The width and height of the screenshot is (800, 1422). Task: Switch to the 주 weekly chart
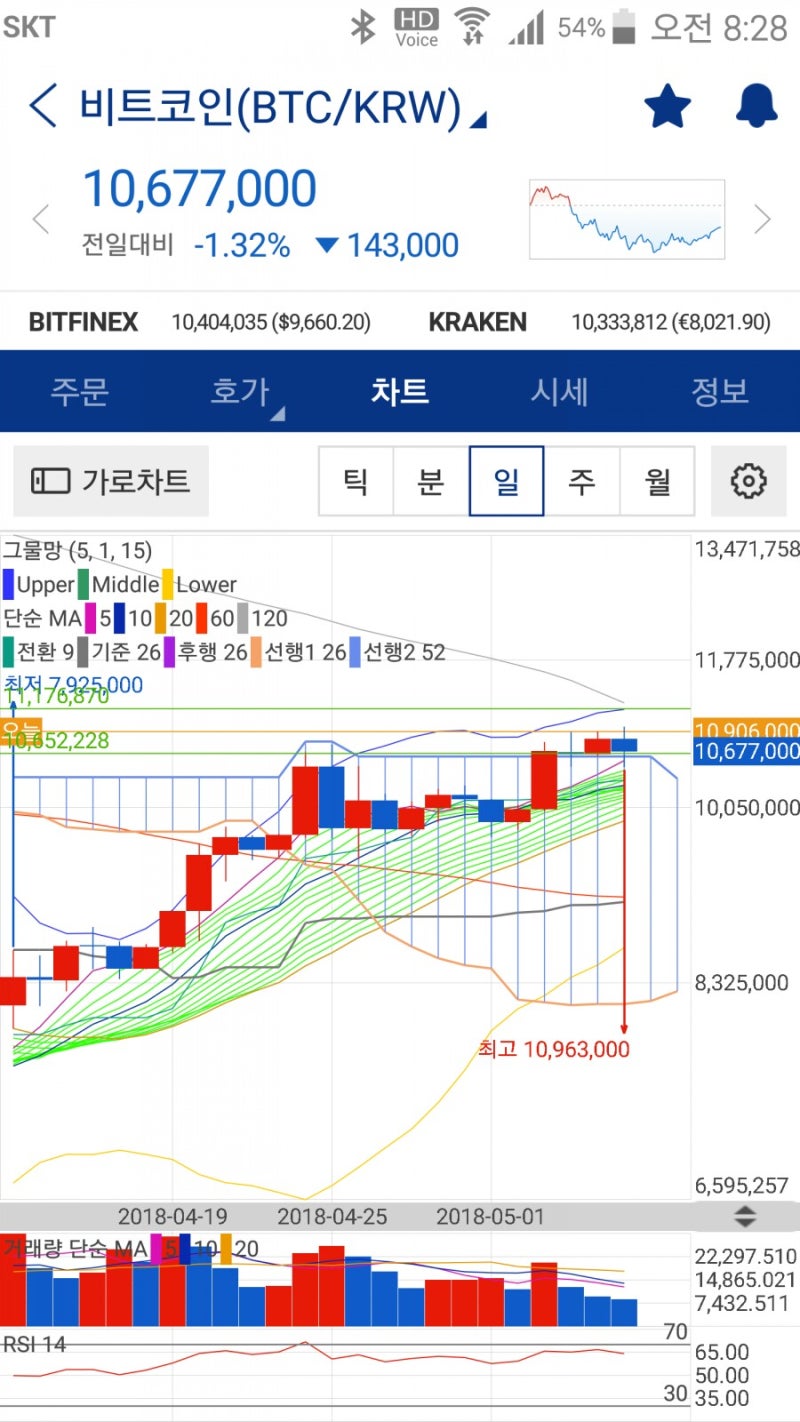click(582, 481)
